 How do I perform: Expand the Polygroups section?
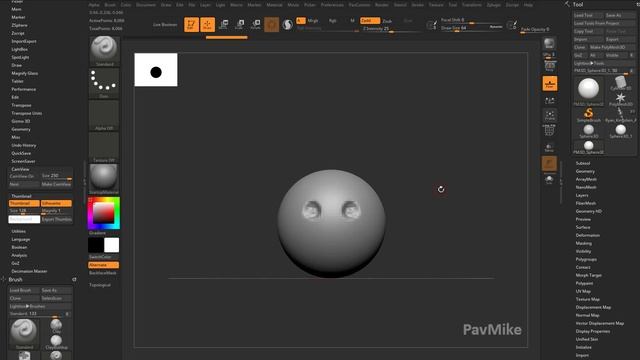586,259
